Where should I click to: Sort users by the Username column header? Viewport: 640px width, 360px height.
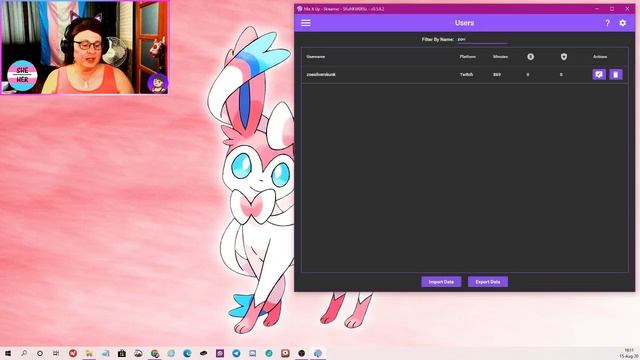coord(316,57)
